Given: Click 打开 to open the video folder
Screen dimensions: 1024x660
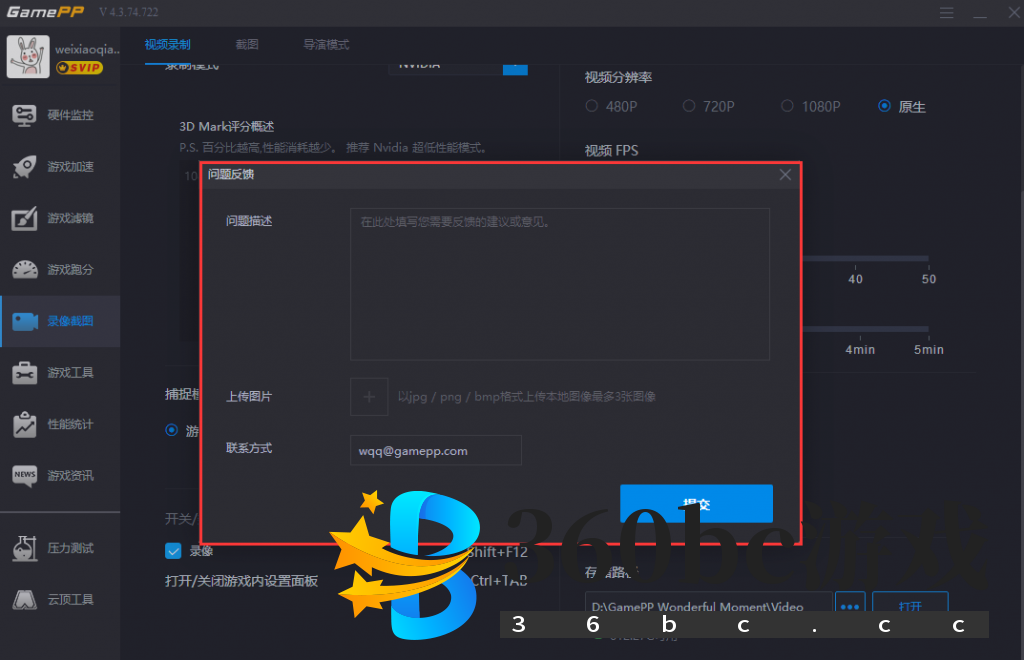Looking at the screenshot, I should [x=910, y=604].
